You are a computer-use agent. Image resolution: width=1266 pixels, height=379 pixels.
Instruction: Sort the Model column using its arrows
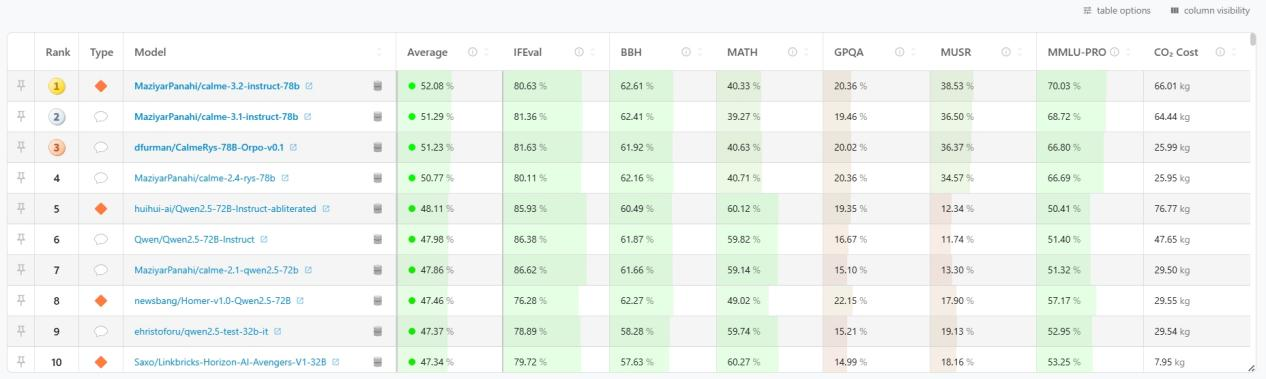[x=379, y=52]
